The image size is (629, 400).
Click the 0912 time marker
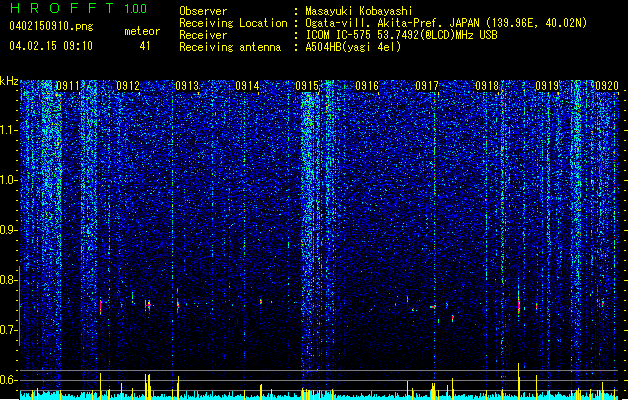[x=128, y=86]
